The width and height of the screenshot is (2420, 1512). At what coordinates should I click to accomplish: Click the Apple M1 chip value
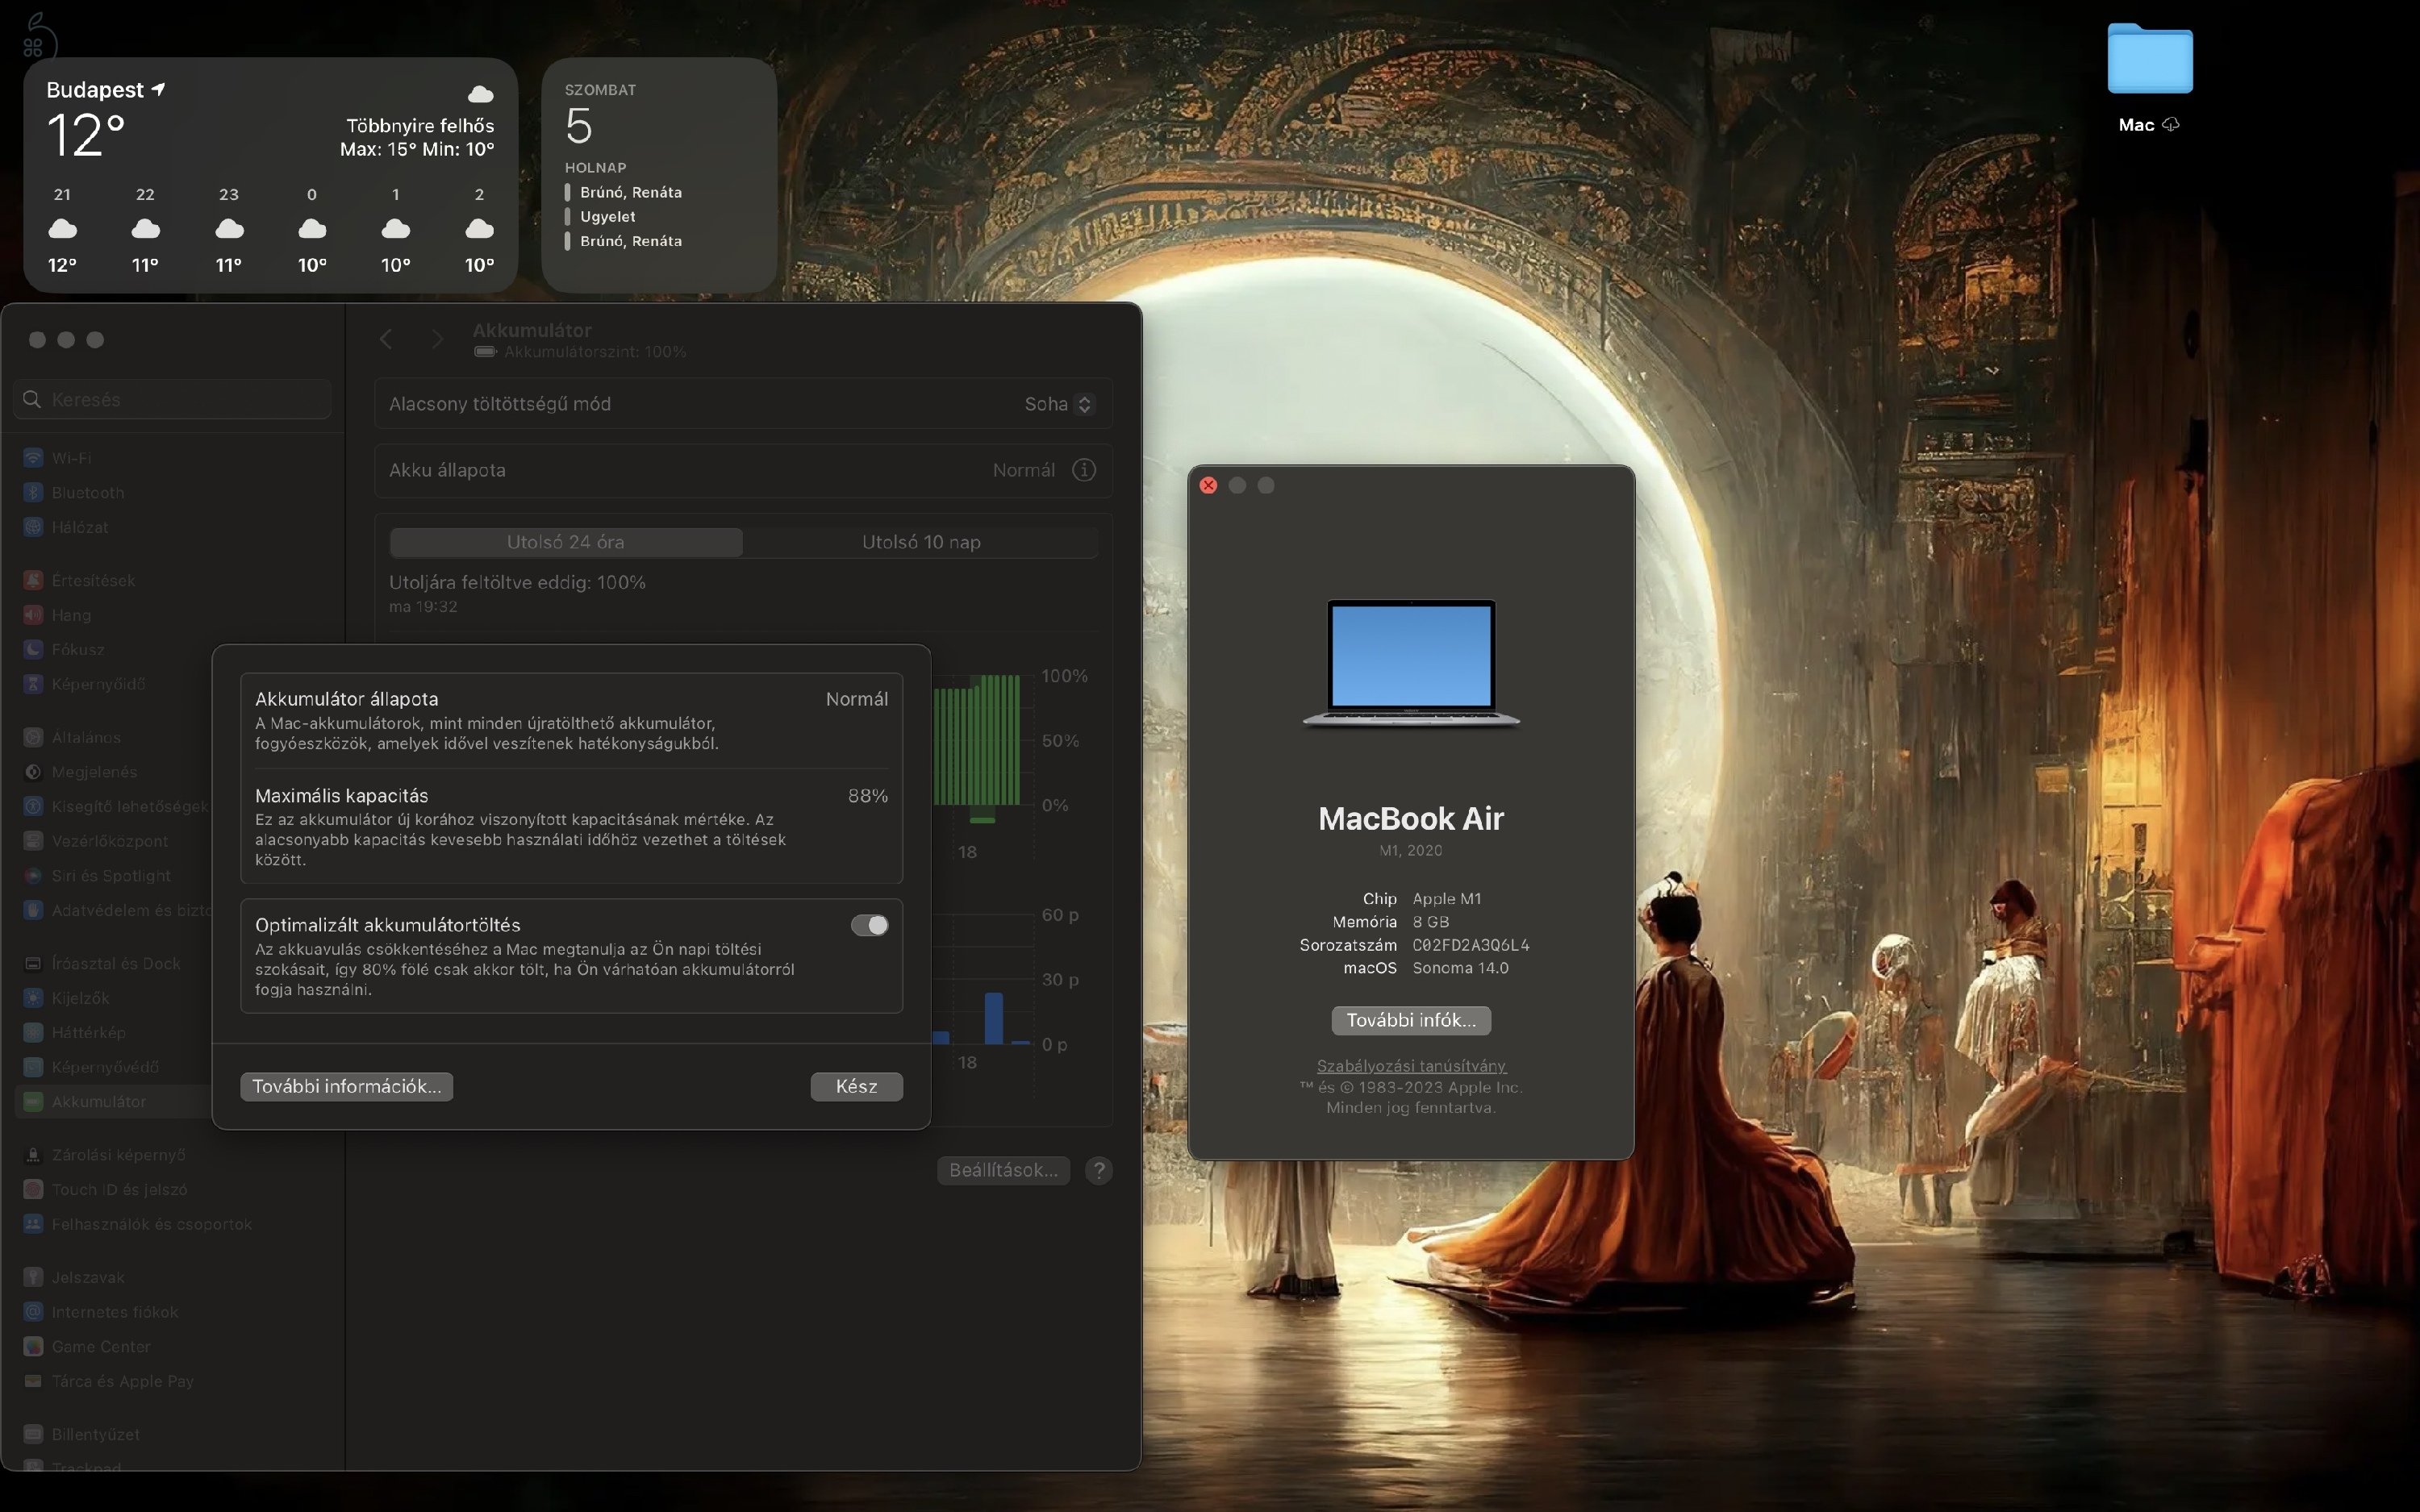pos(1447,899)
